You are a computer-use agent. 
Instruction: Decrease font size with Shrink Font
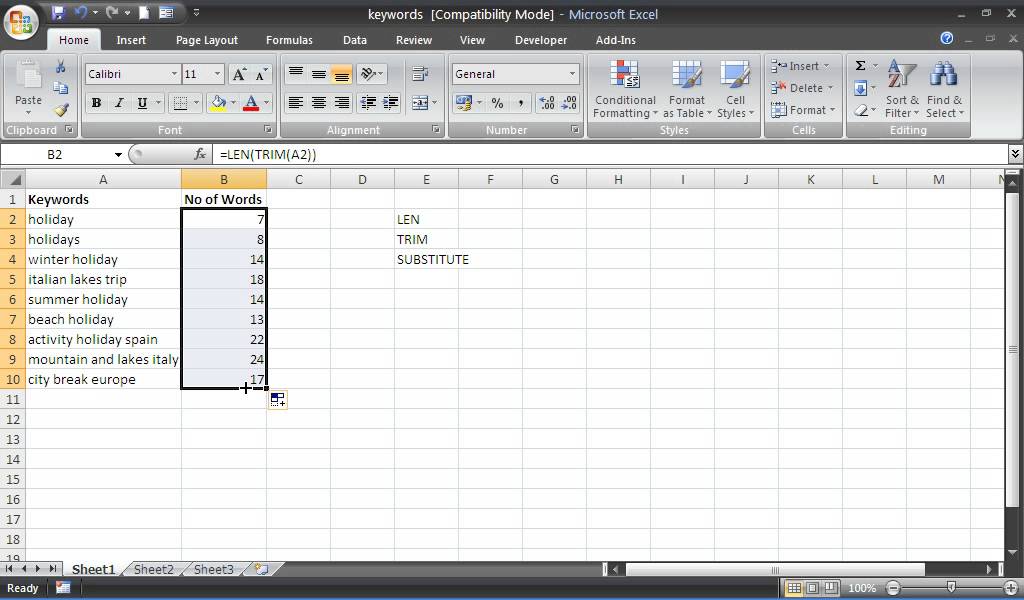261,74
